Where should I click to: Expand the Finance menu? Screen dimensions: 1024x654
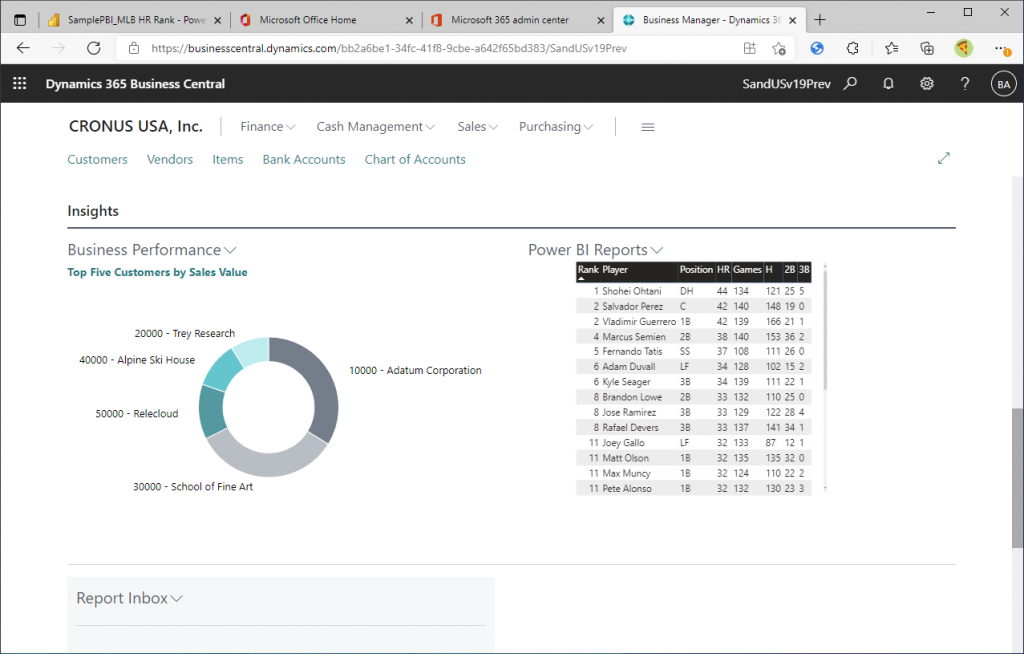coord(268,127)
